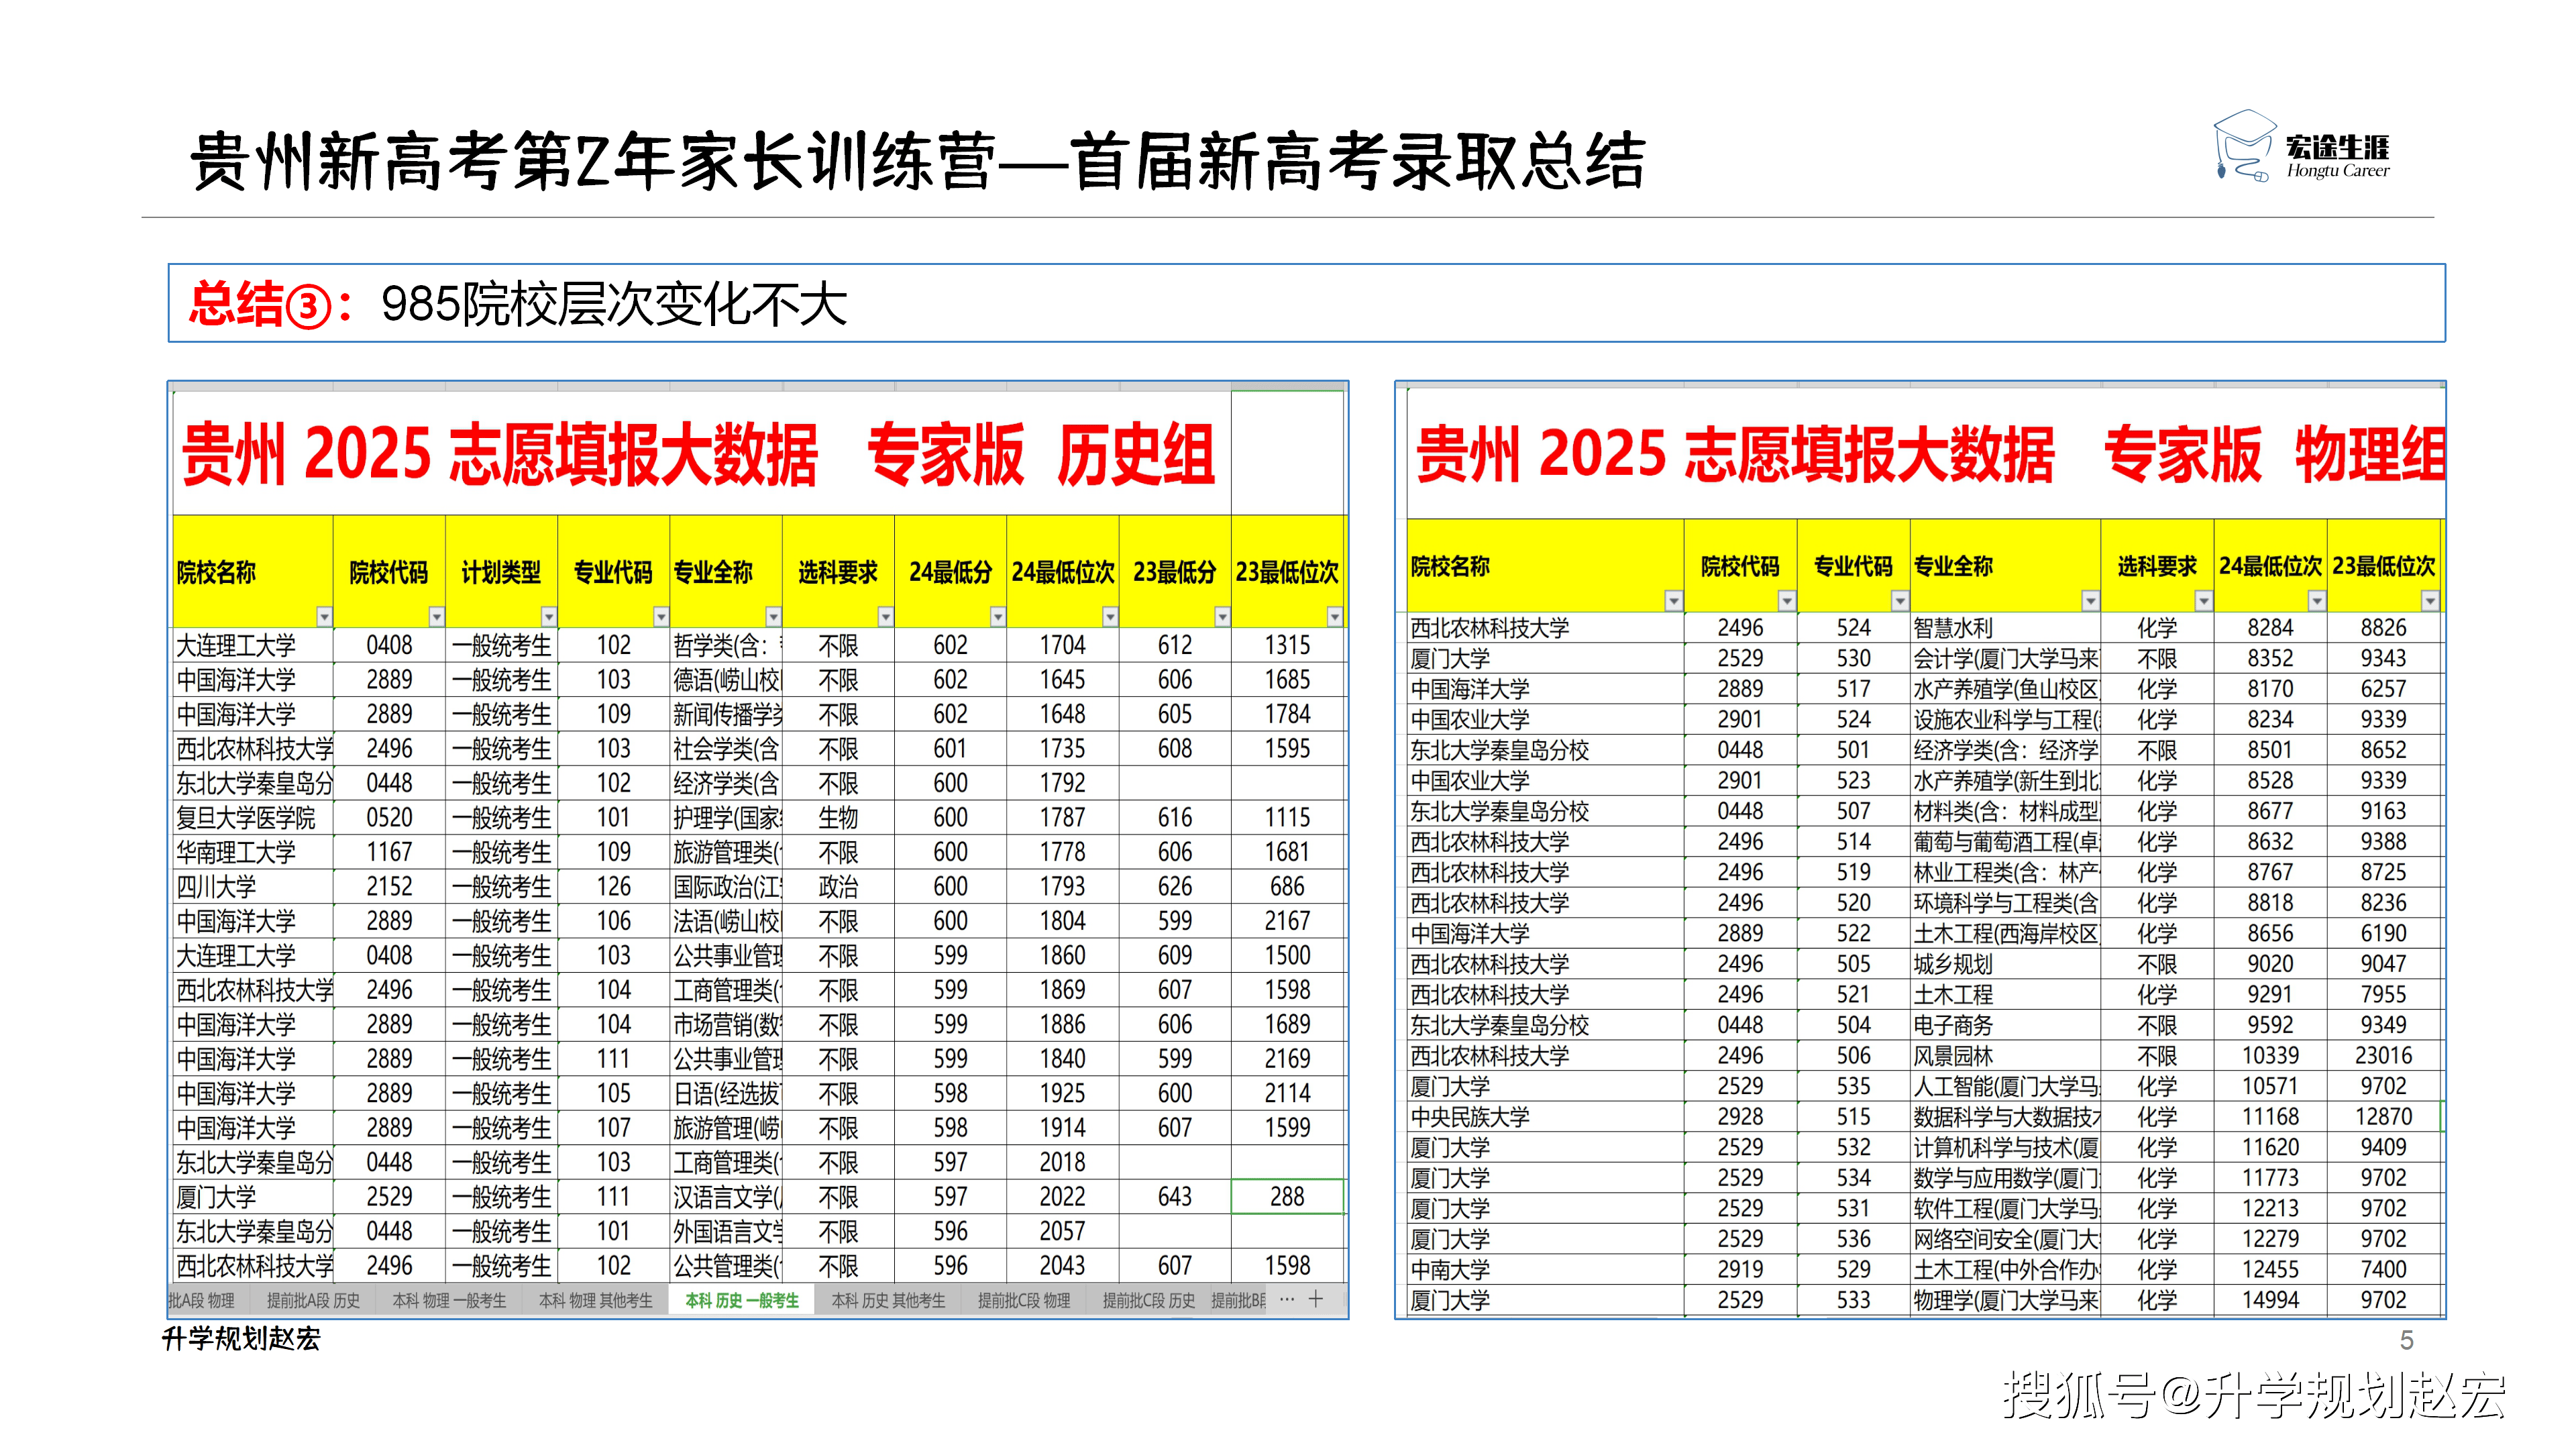Click the 复旦大学医学院 cell
2576x1449 pixels.
pyautogui.click(x=253, y=818)
